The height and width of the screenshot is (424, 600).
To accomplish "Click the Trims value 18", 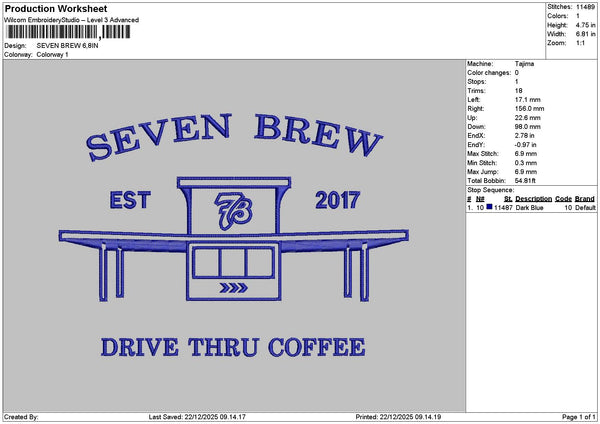I will coord(518,91).
